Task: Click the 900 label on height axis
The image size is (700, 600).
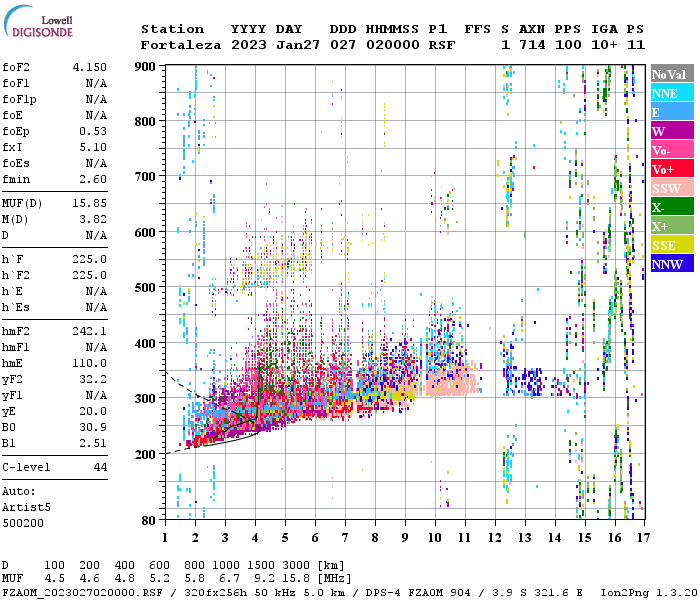Action: [147, 67]
